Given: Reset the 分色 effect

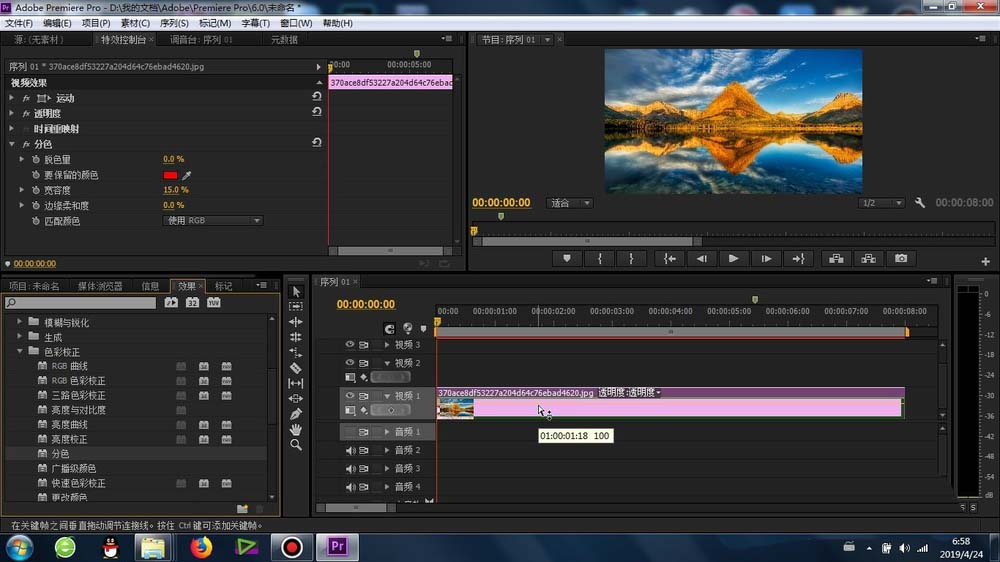Looking at the screenshot, I should pyautogui.click(x=316, y=142).
